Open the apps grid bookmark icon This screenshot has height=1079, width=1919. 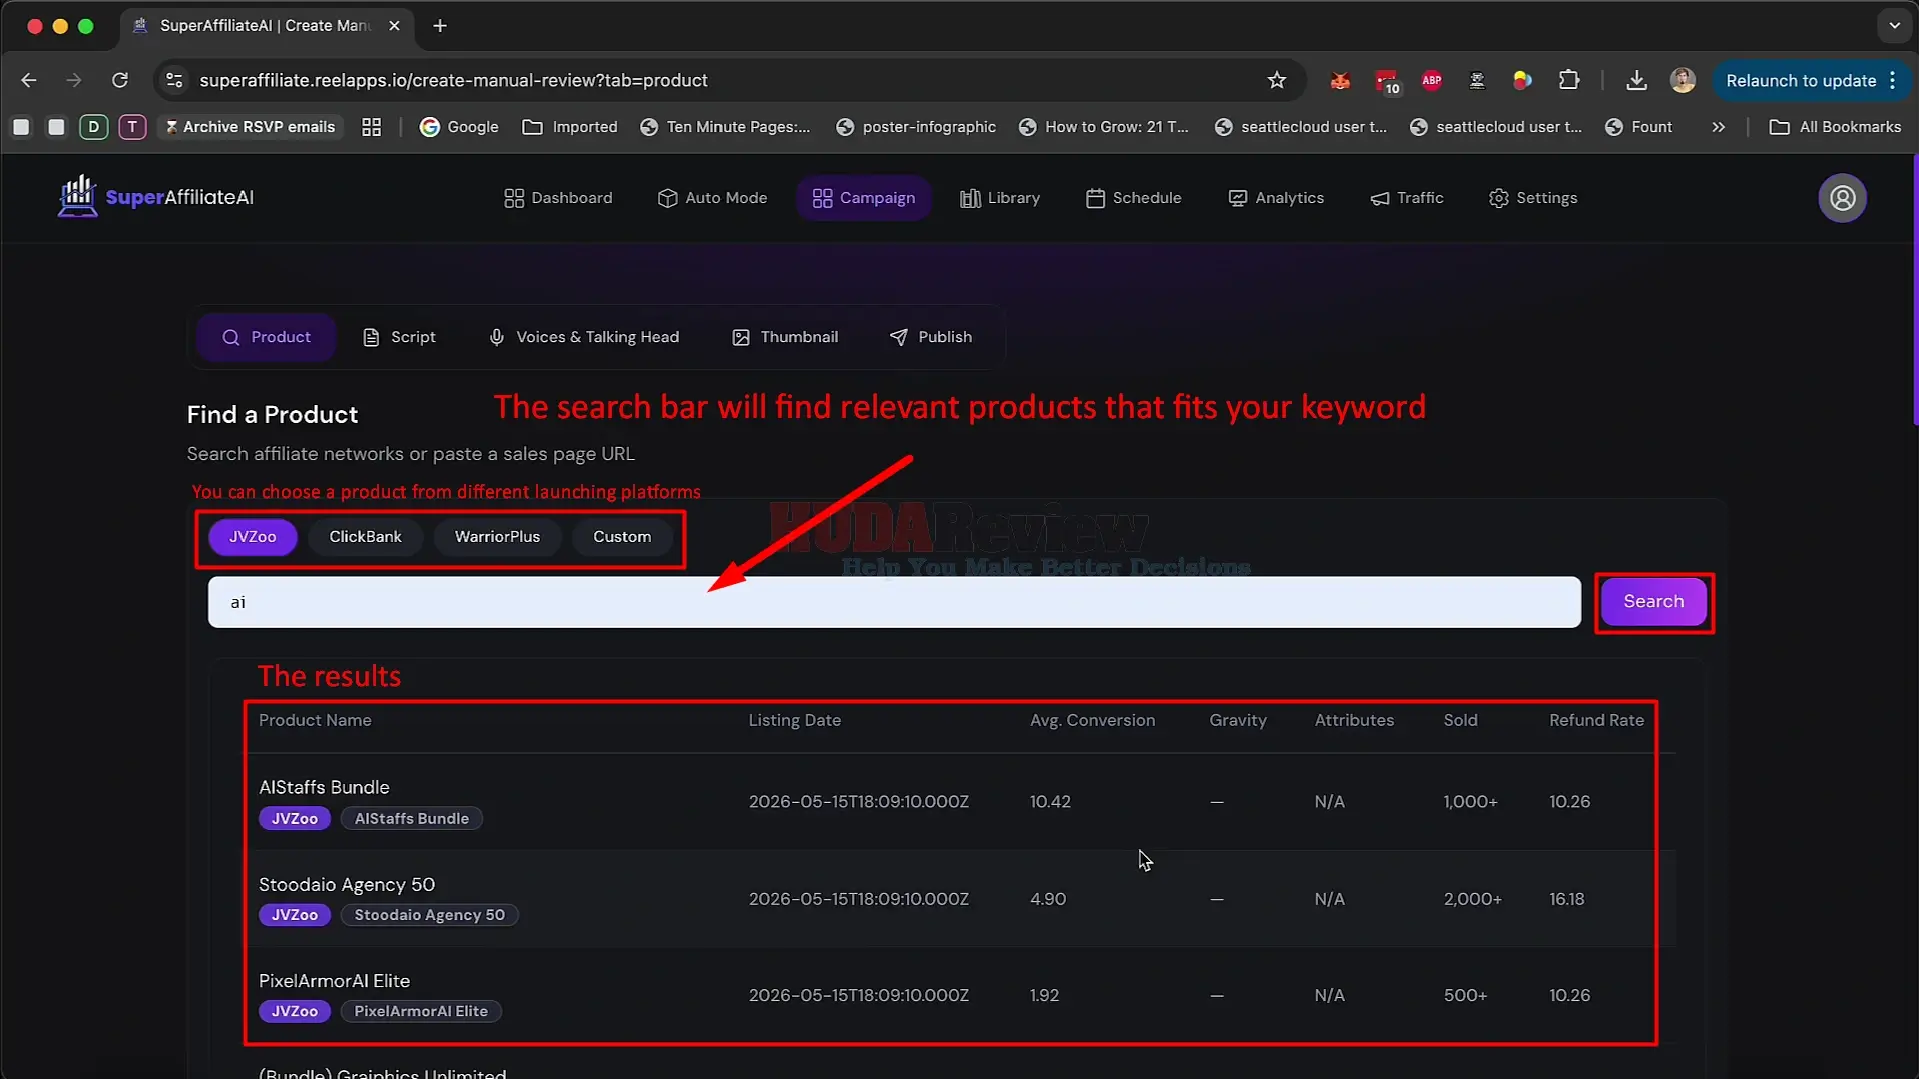(371, 127)
